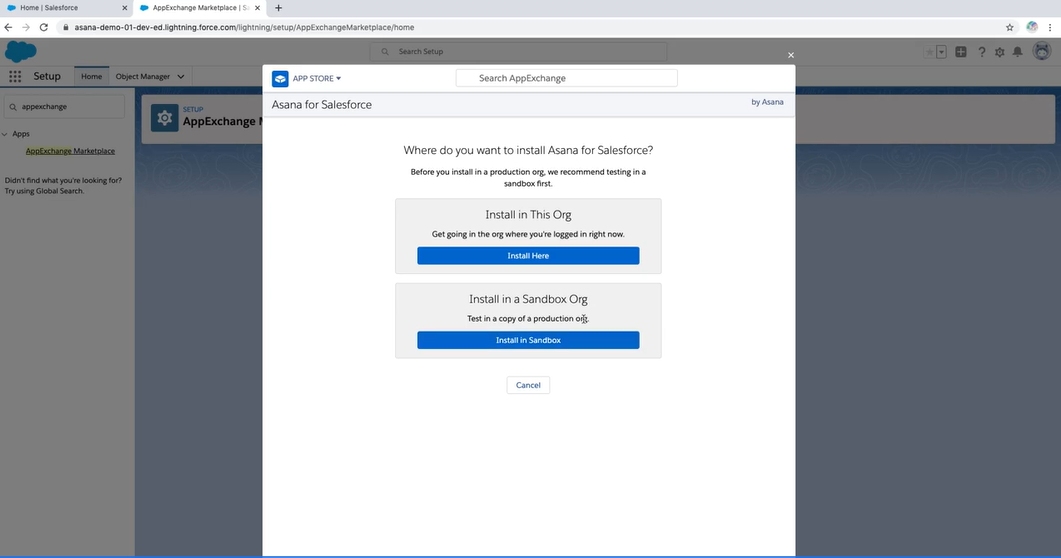Image resolution: width=1061 pixels, height=558 pixels.
Task: Go back with the browser back arrow
Action: [x=8, y=28]
